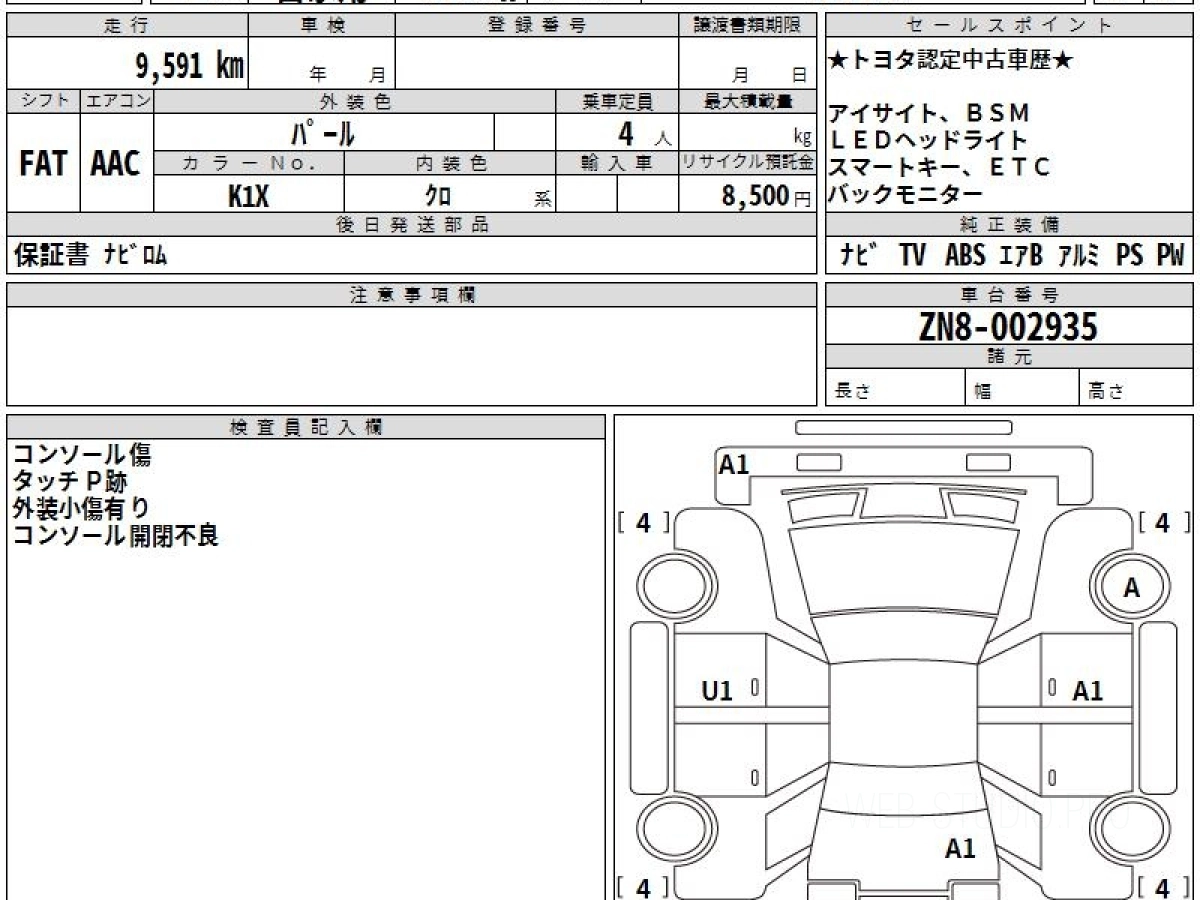Click the 譲渡書類期限 header
The height and width of the screenshot is (900, 1200).
click(747, 26)
